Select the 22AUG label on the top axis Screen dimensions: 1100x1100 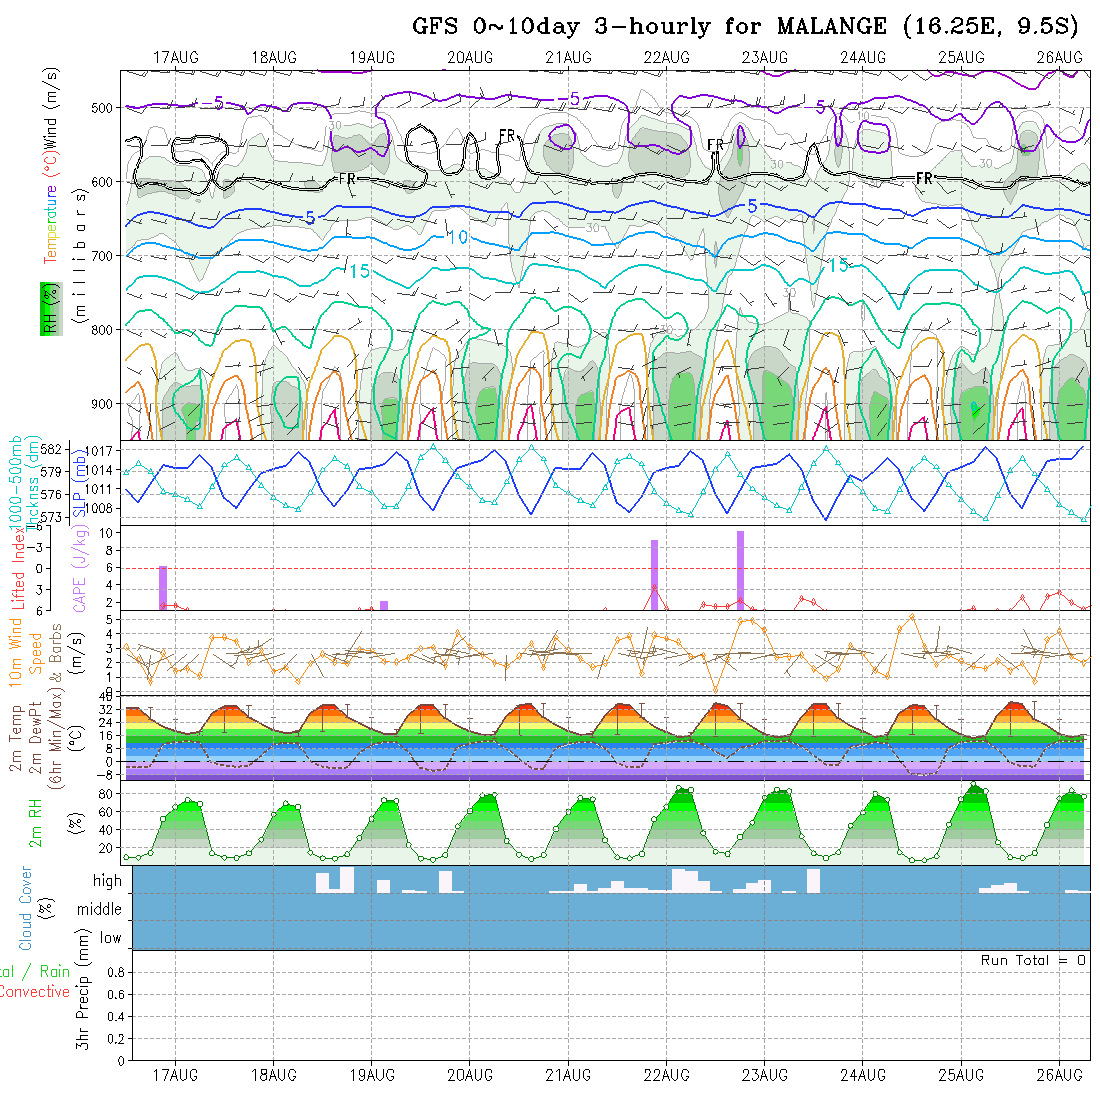pos(666,57)
